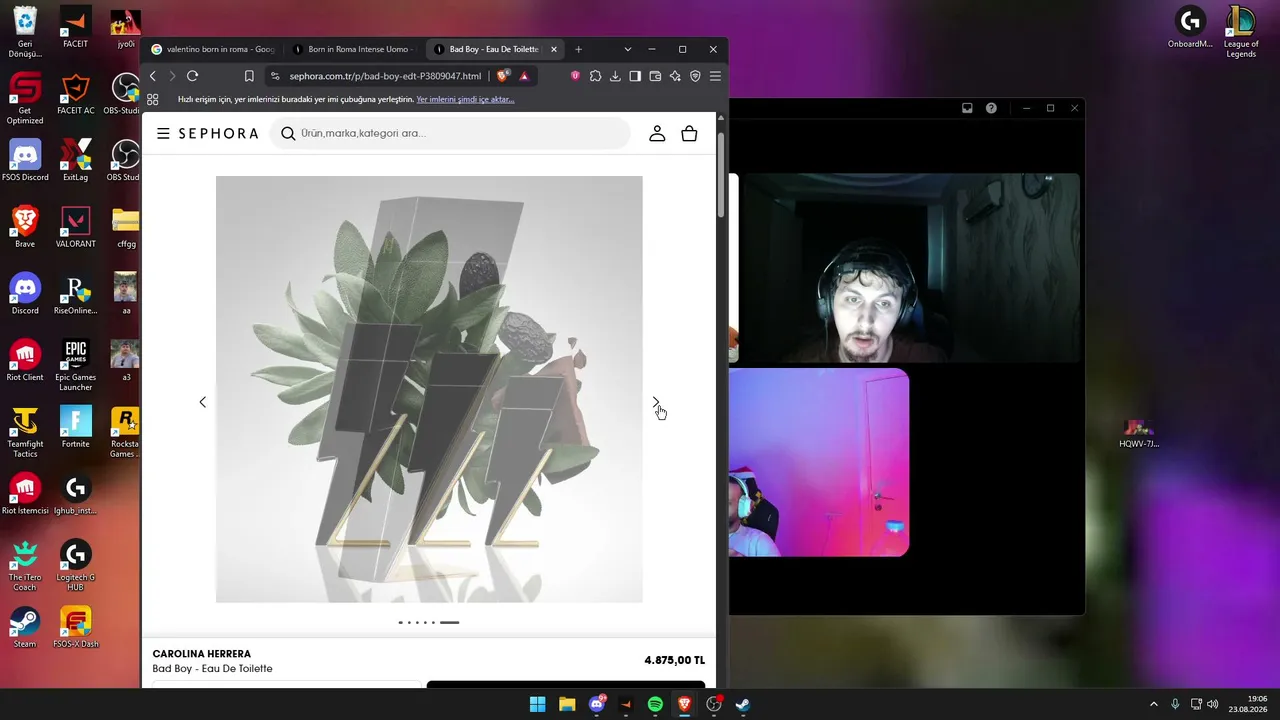The height and width of the screenshot is (720, 1280).
Task: Click the import bookmarks now link
Action: point(465,100)
